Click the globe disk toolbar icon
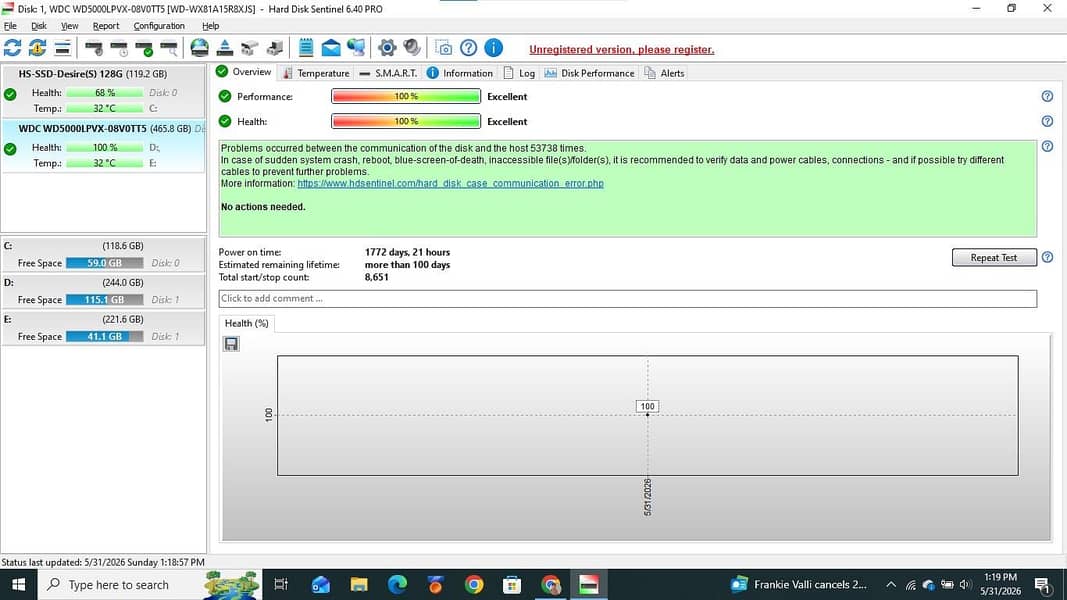 coord(199,48)
